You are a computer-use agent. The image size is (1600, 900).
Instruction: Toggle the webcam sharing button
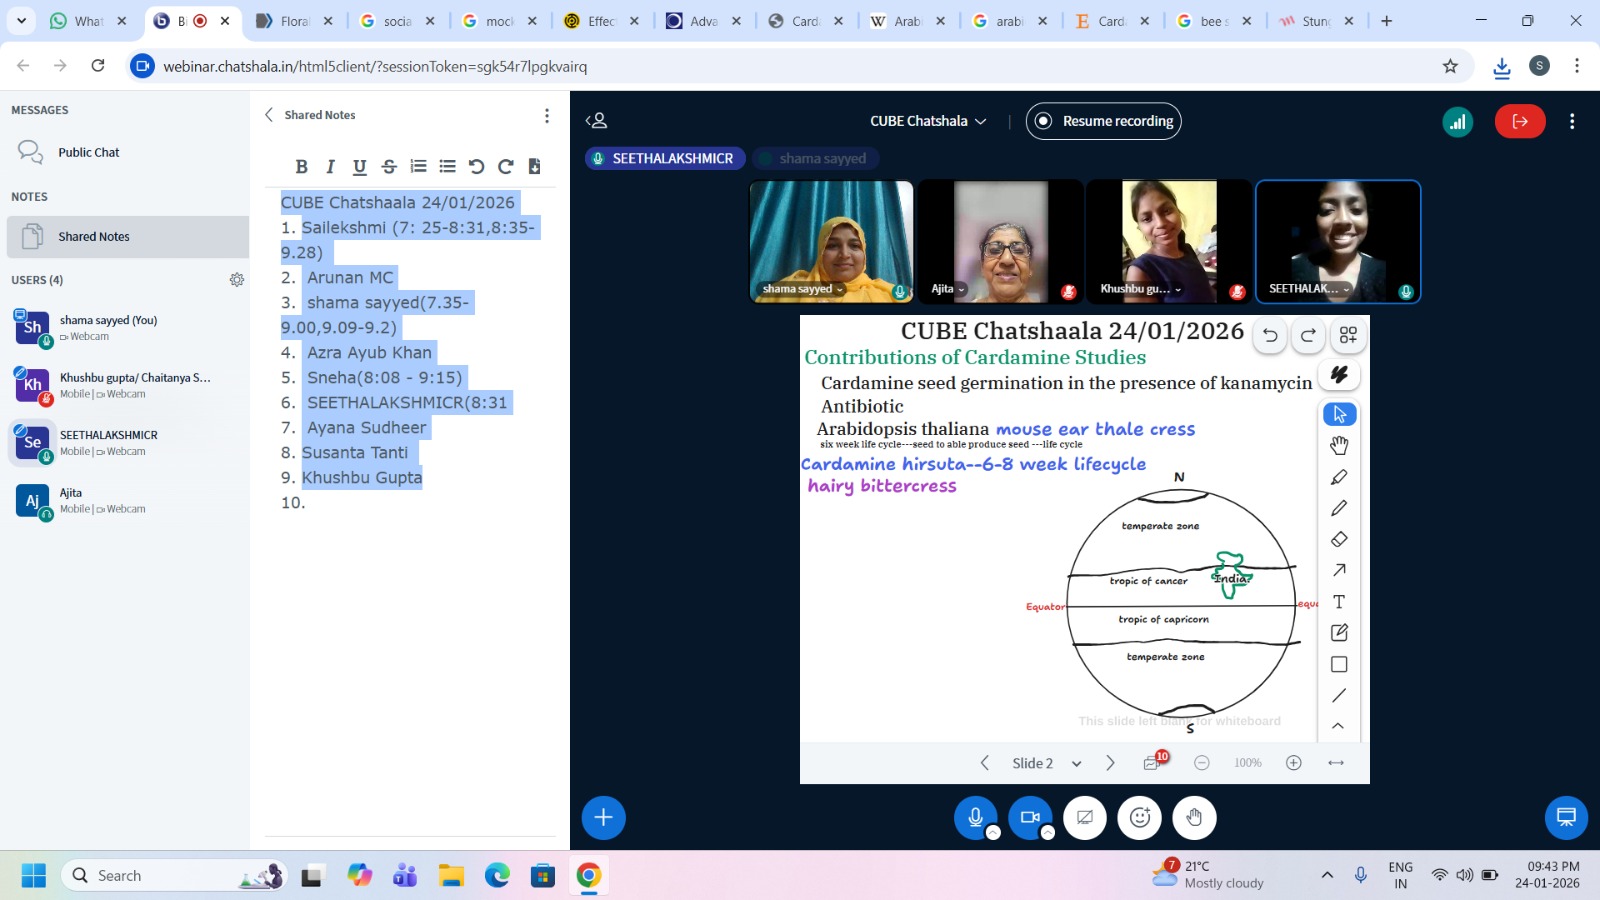tap(1030, 818)
